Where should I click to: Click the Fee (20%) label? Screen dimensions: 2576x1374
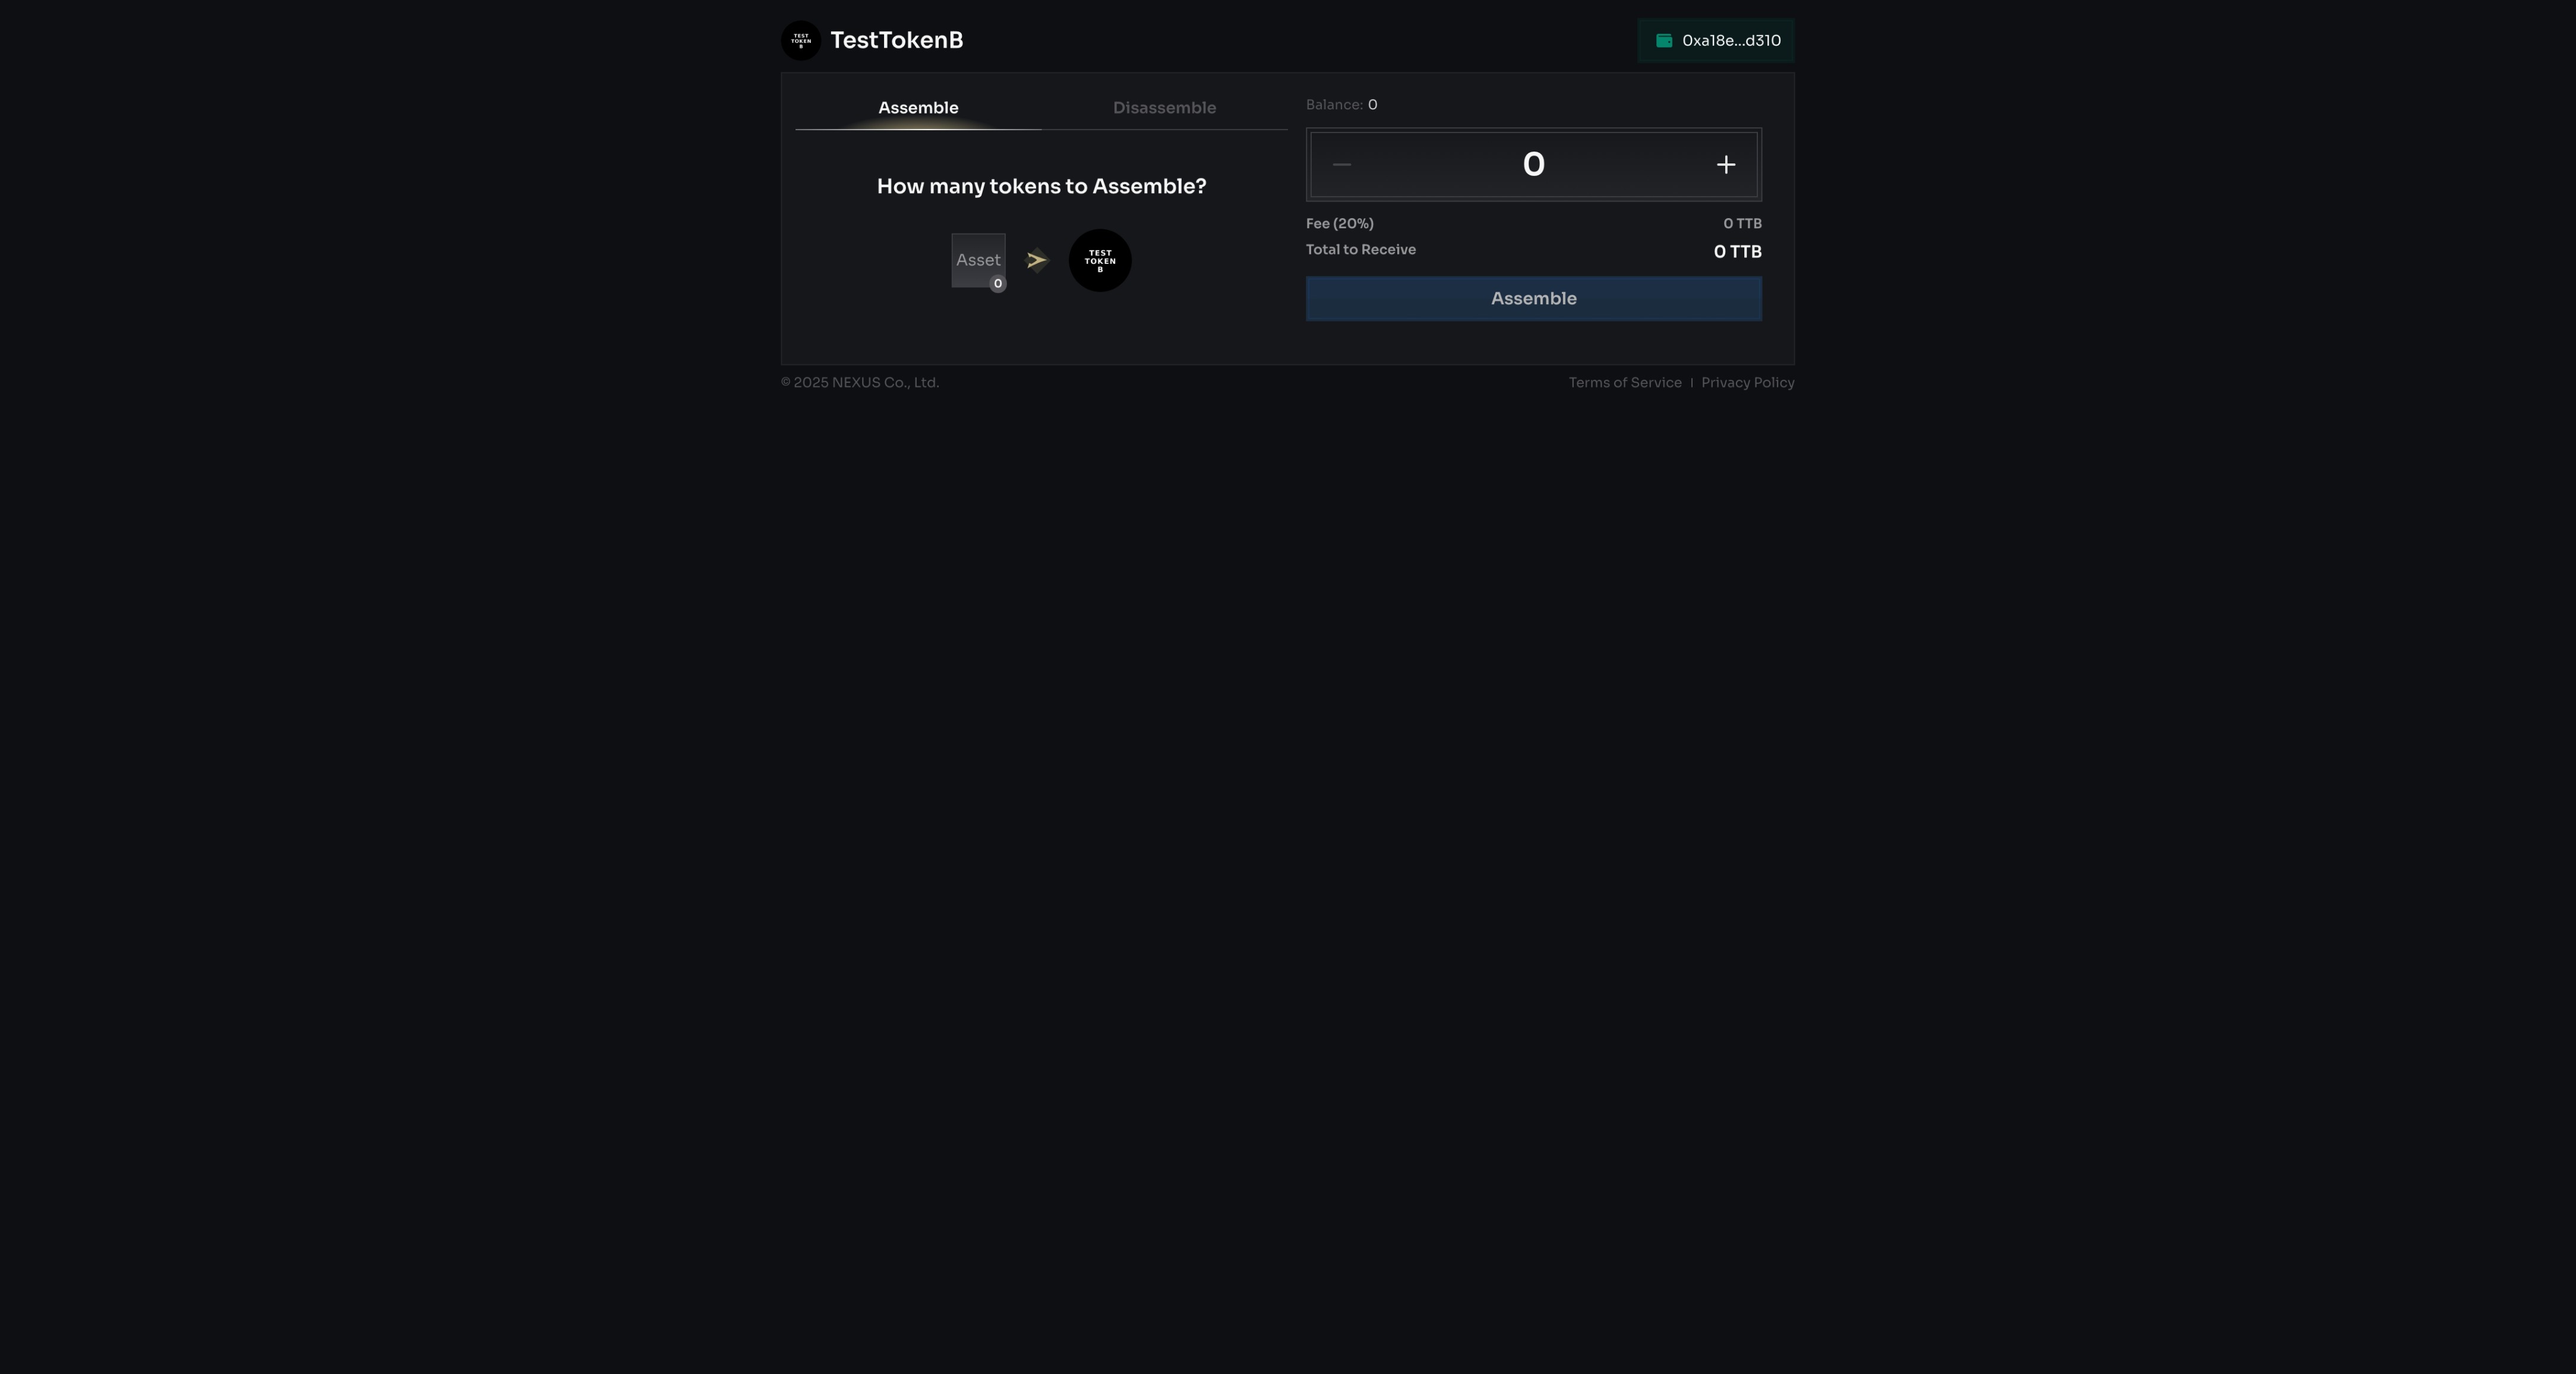(x=1339, y=224)
